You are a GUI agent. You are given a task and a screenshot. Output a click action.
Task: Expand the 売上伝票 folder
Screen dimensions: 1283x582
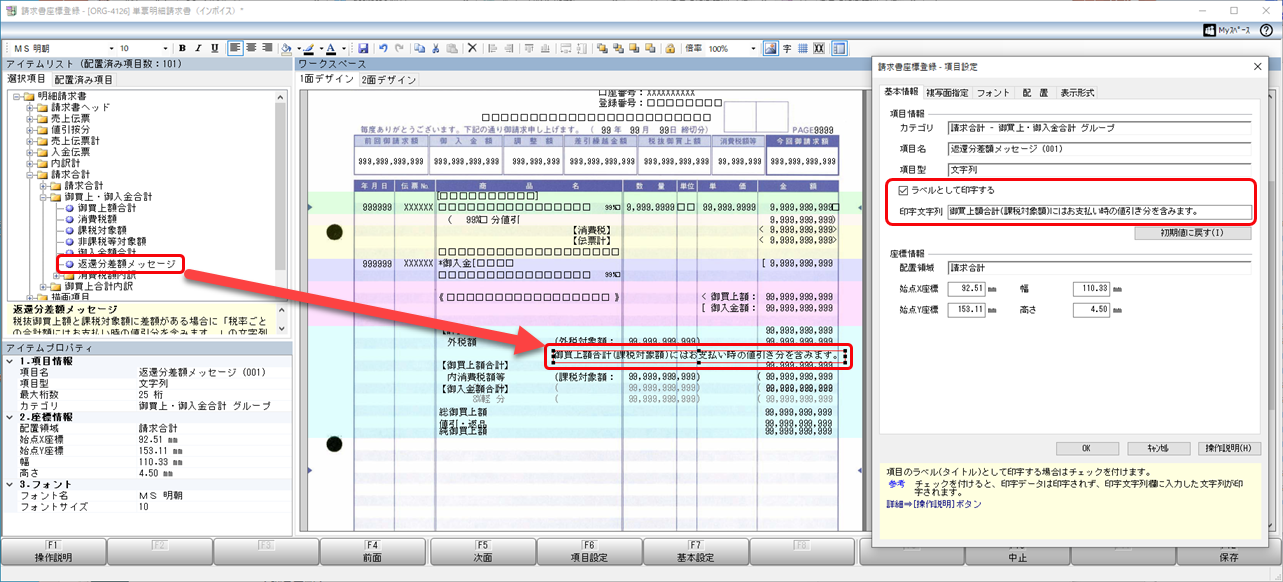(x=30, y=119)
